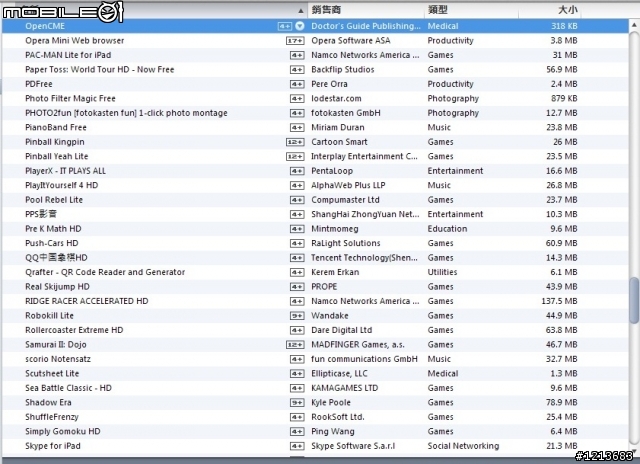The height and width of the screenshot is (464, 640).
Task: Click the vertical scrollbar thumb
Action: pos(634,300)
